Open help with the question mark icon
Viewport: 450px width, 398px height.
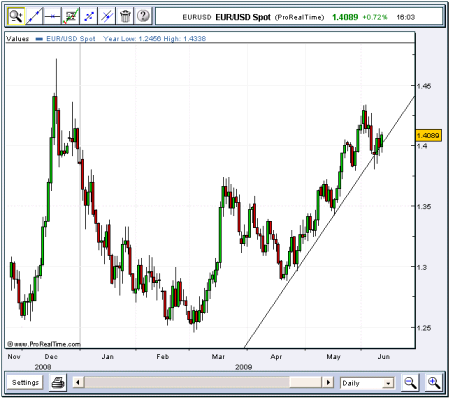pyautogui.click(x=143, y=16)
